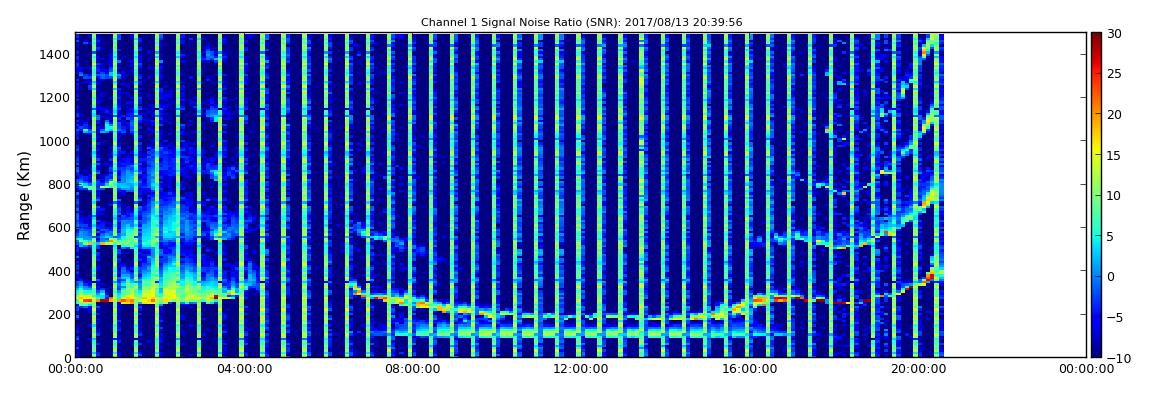Click the 1400 range tick label
The width and height of the screenshot is (1150, 407).
point(56,54)
